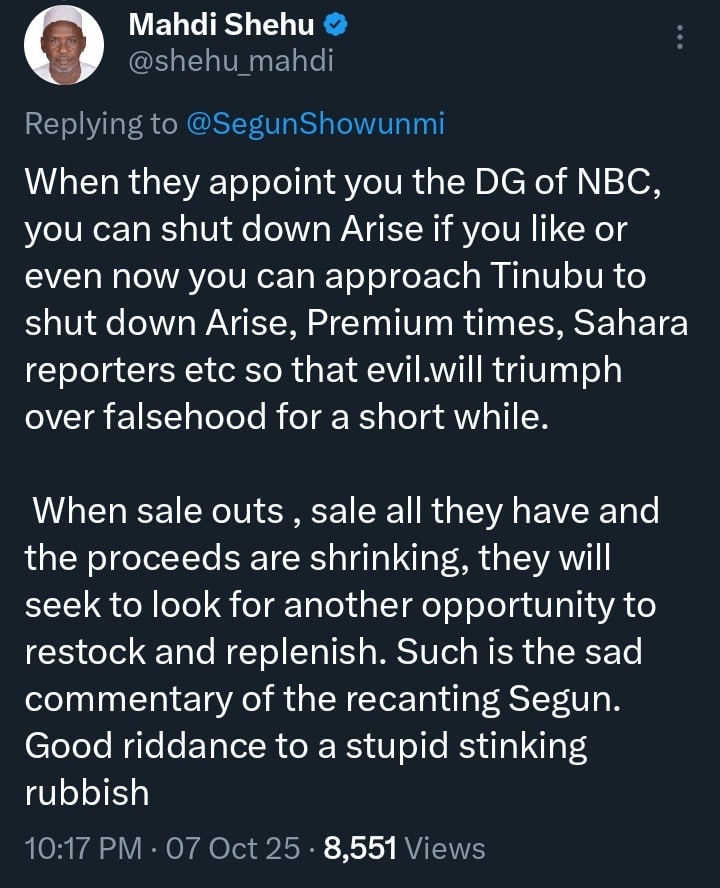This screenshot has width=720, height=888.
Task: Open Mahdi Shehu's profile picture
Action: 65,46
